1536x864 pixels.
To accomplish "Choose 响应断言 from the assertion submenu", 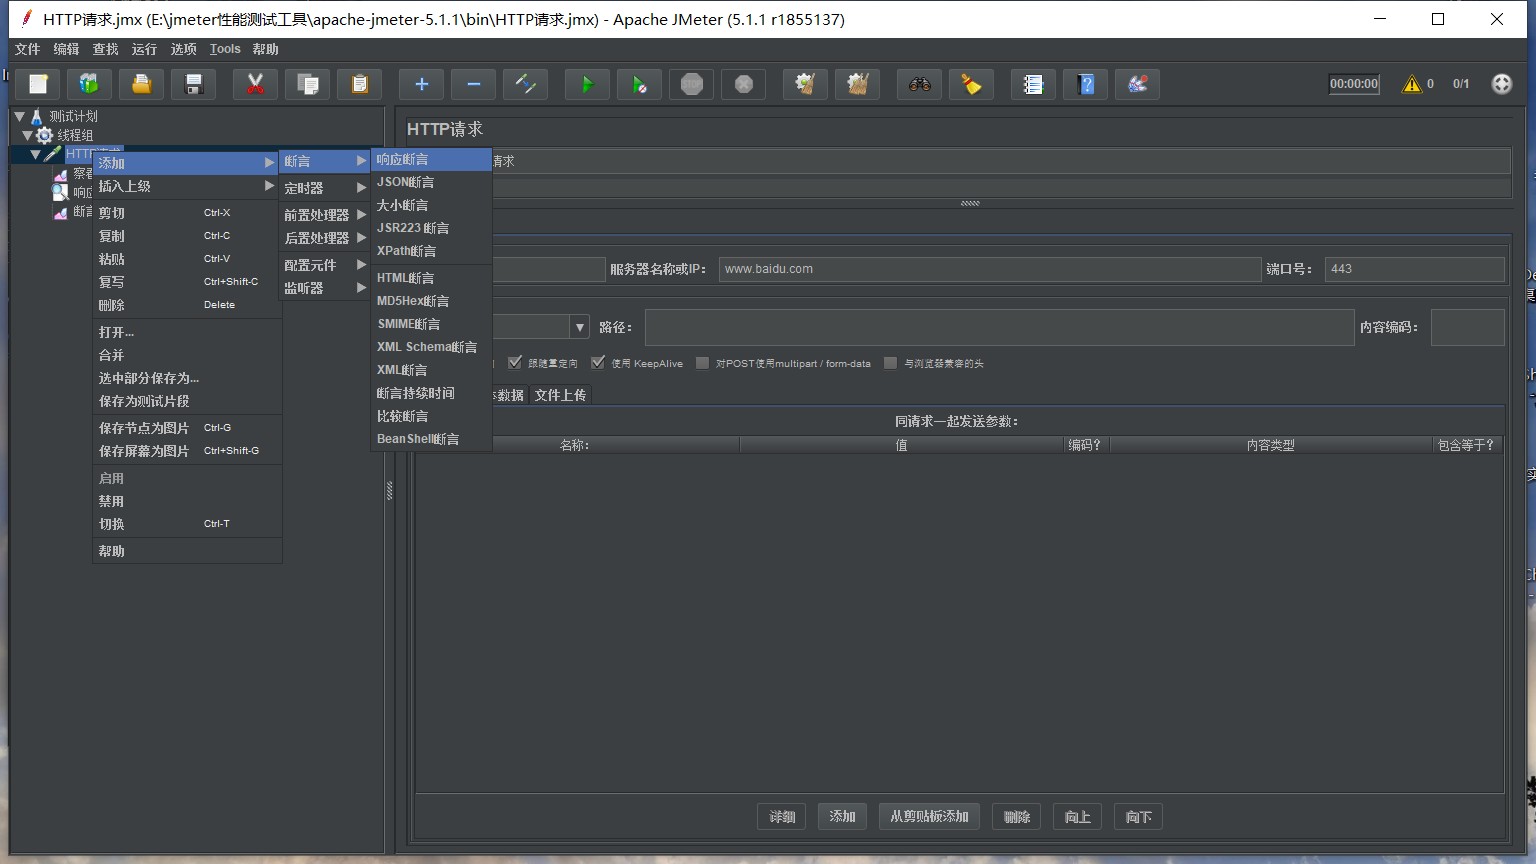I will tap(431, 160).
